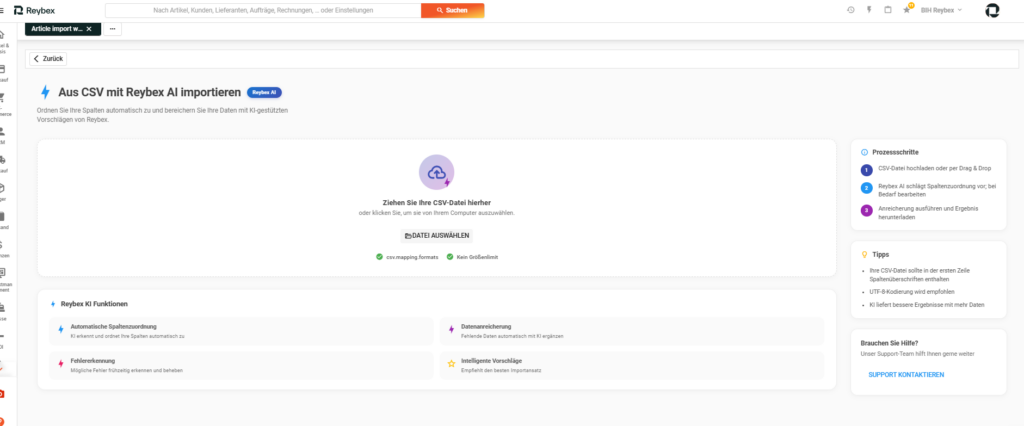This screenshot has width=1024, height=426.
Task: Click the lightning bolt icon in top header
Action: click(x=869, y=10)
